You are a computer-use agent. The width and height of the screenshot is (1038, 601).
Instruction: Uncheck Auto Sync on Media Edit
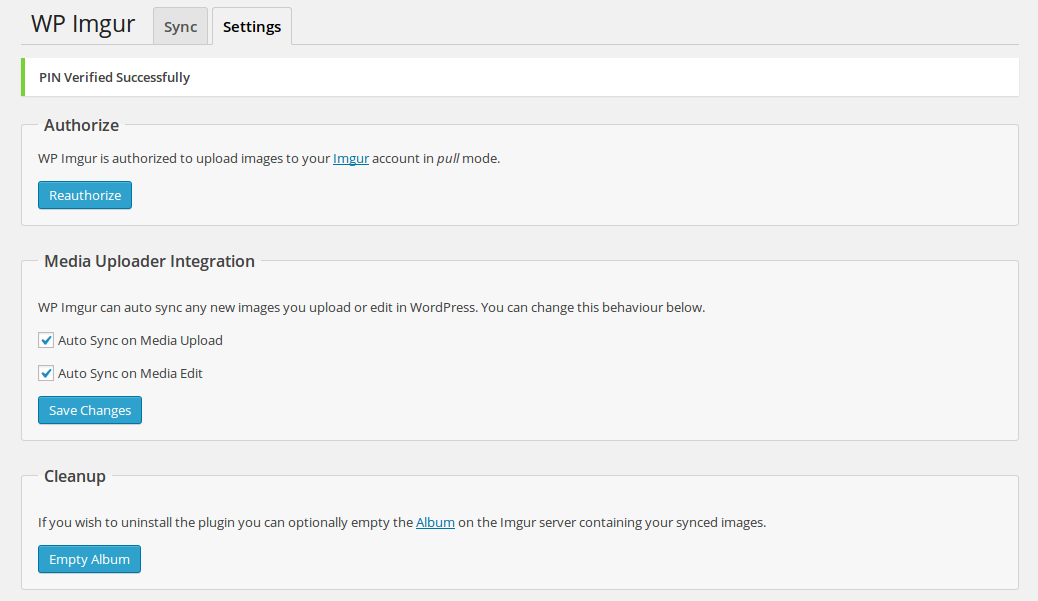point(46,373)
